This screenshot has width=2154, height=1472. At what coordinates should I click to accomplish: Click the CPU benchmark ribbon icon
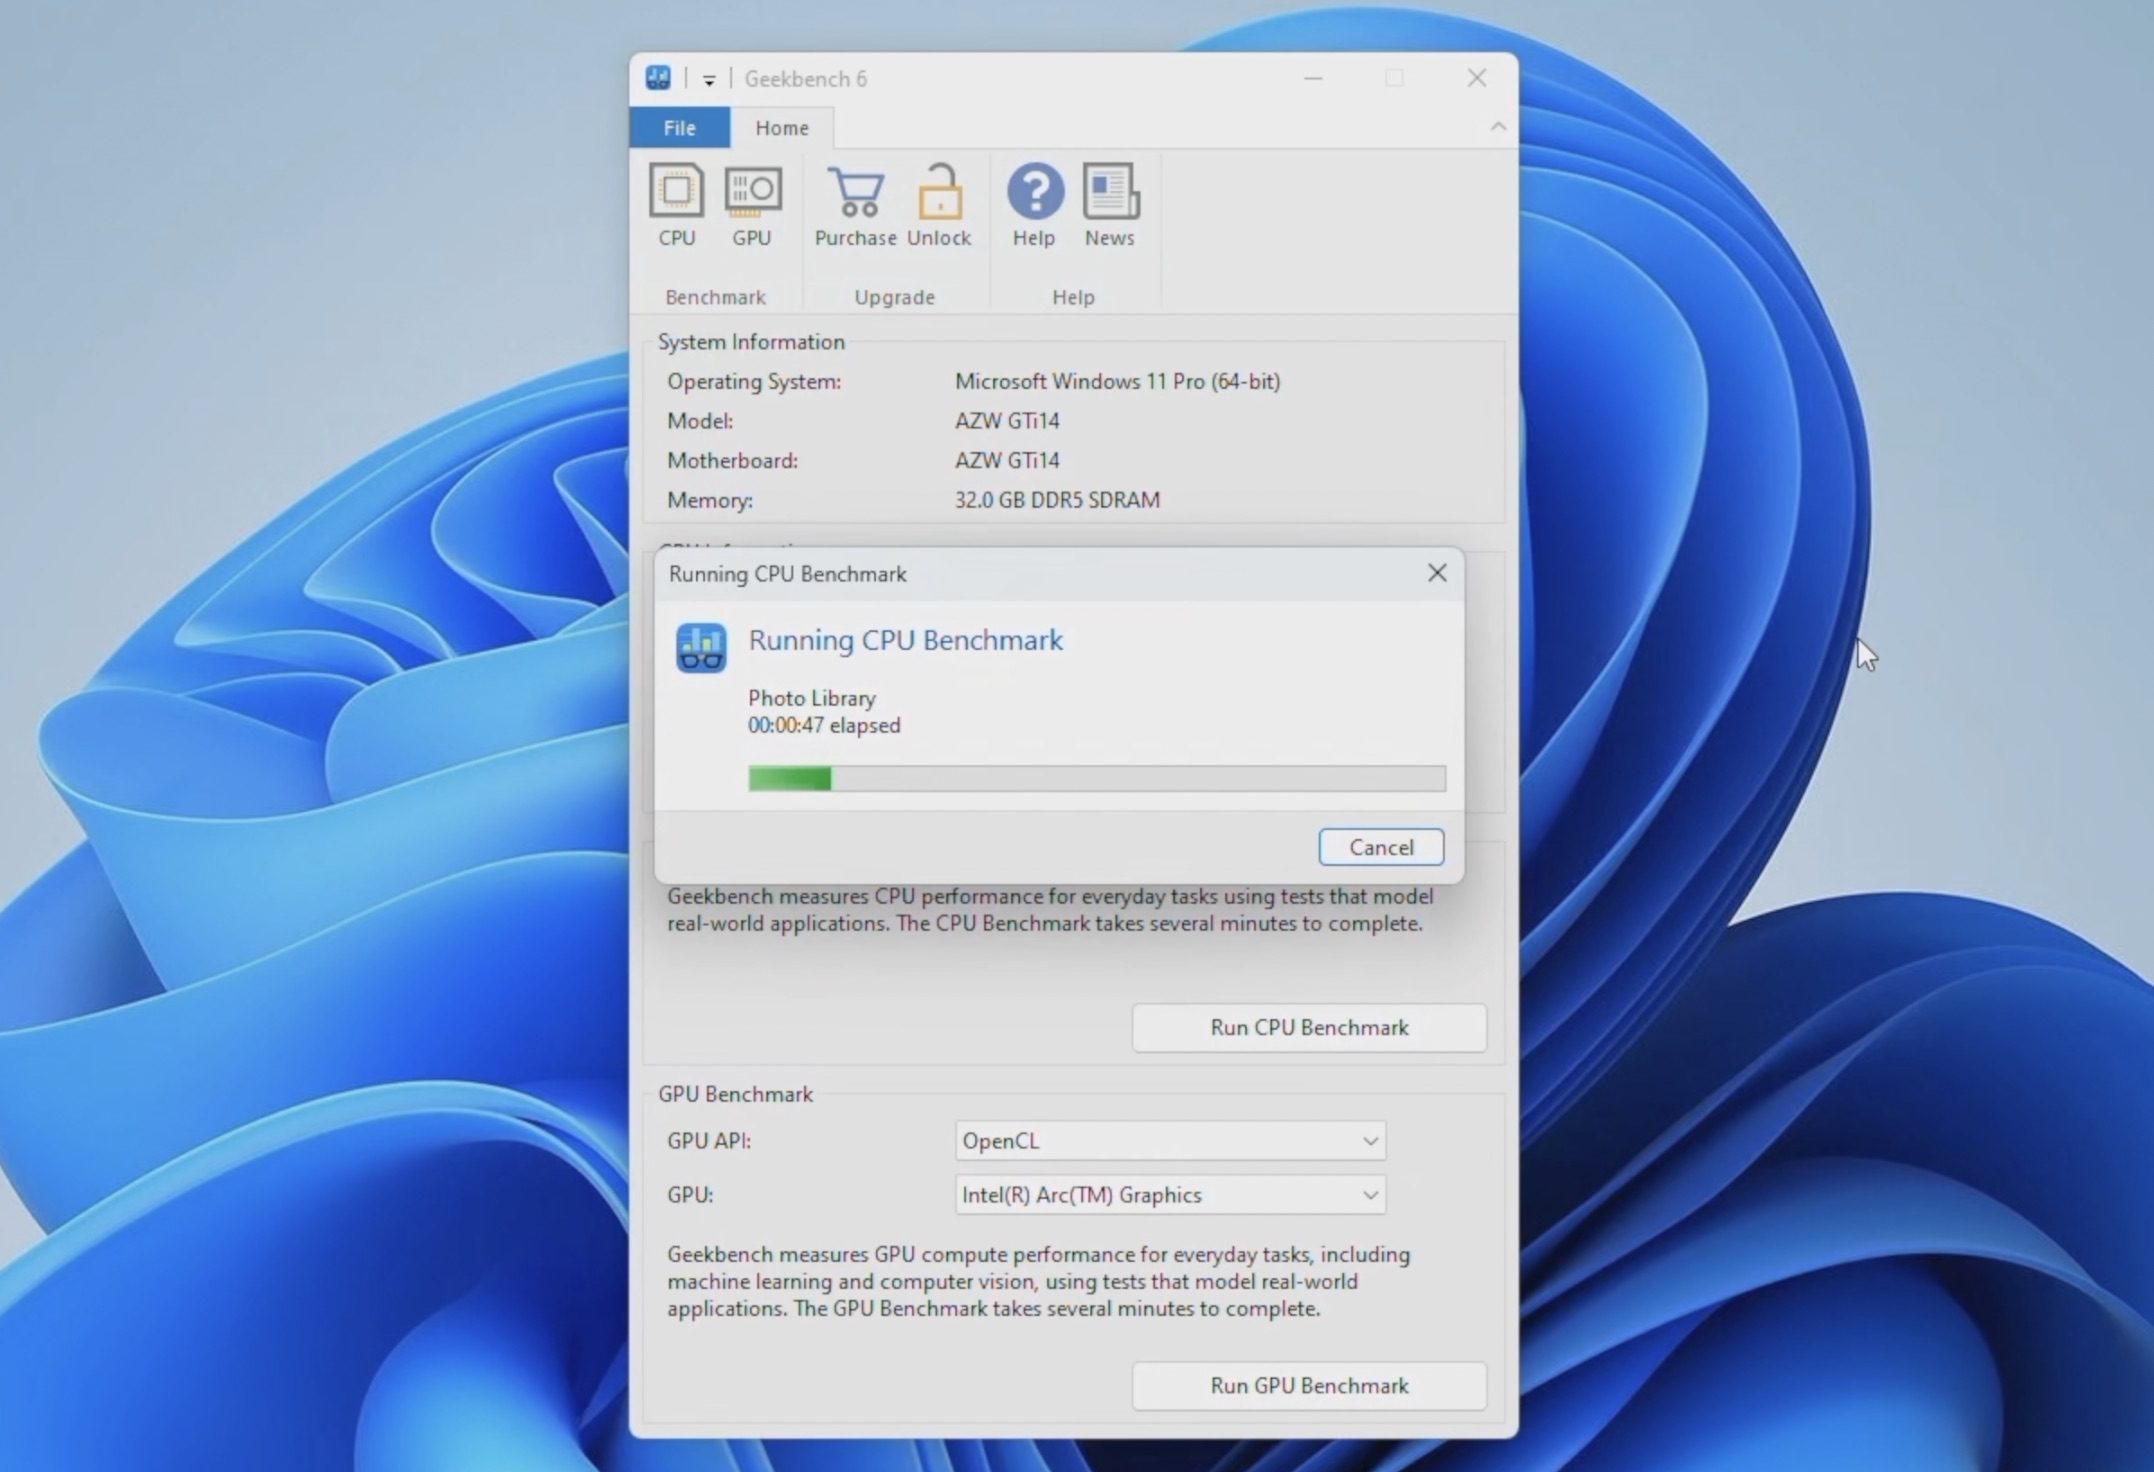[x=676, y=192]
